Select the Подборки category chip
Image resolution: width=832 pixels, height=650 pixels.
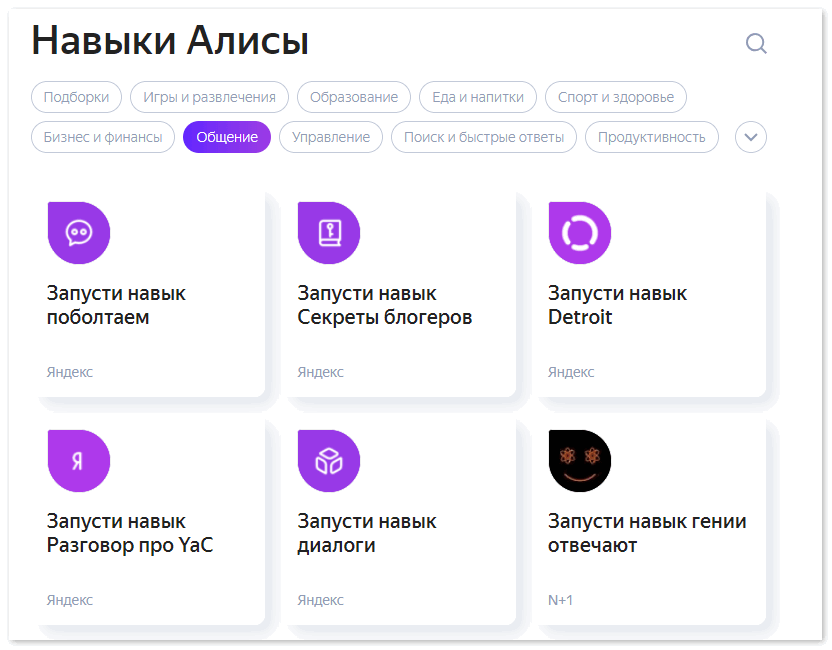coord(76,97)
